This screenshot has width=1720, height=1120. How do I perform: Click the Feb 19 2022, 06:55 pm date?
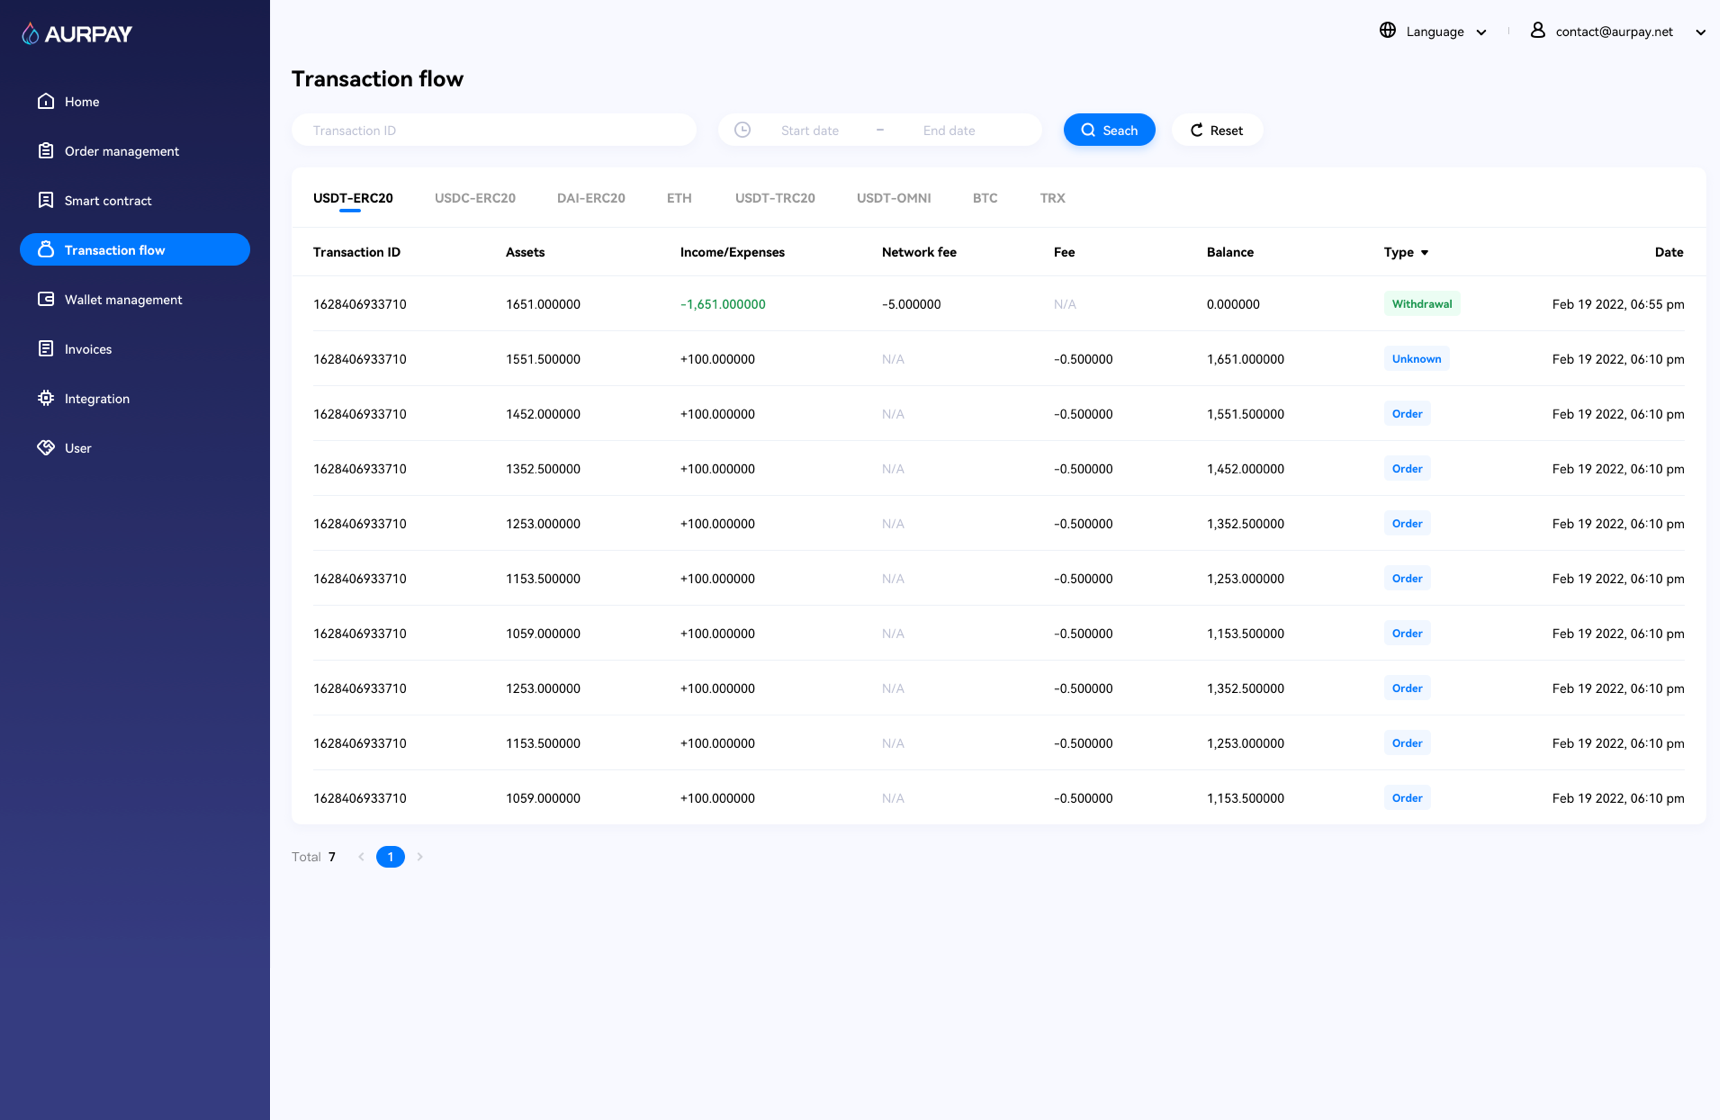click(x=1618, y=304)
